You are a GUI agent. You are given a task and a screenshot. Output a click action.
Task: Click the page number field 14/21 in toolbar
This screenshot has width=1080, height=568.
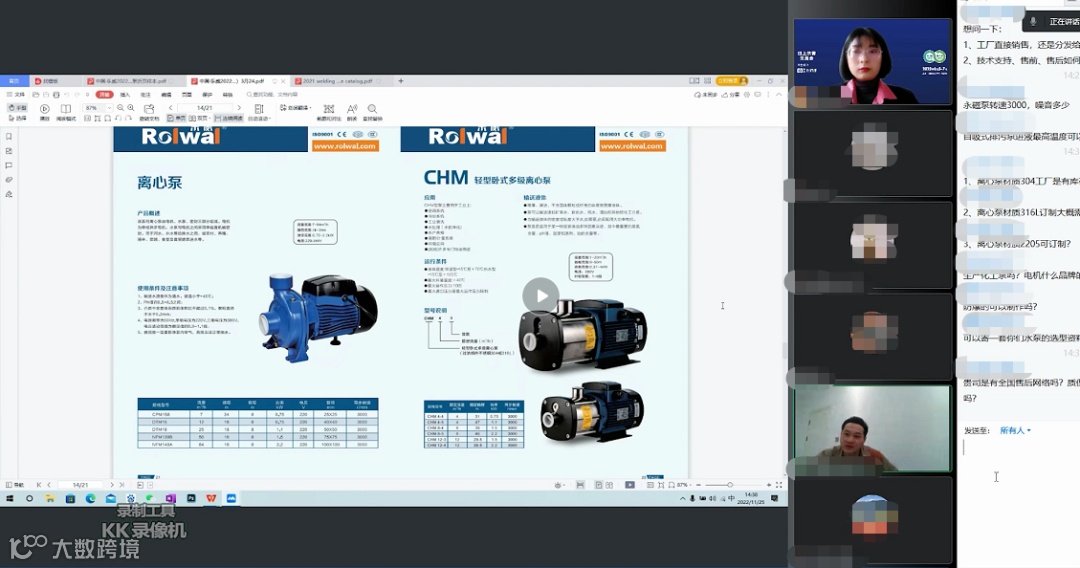[205, 108]
